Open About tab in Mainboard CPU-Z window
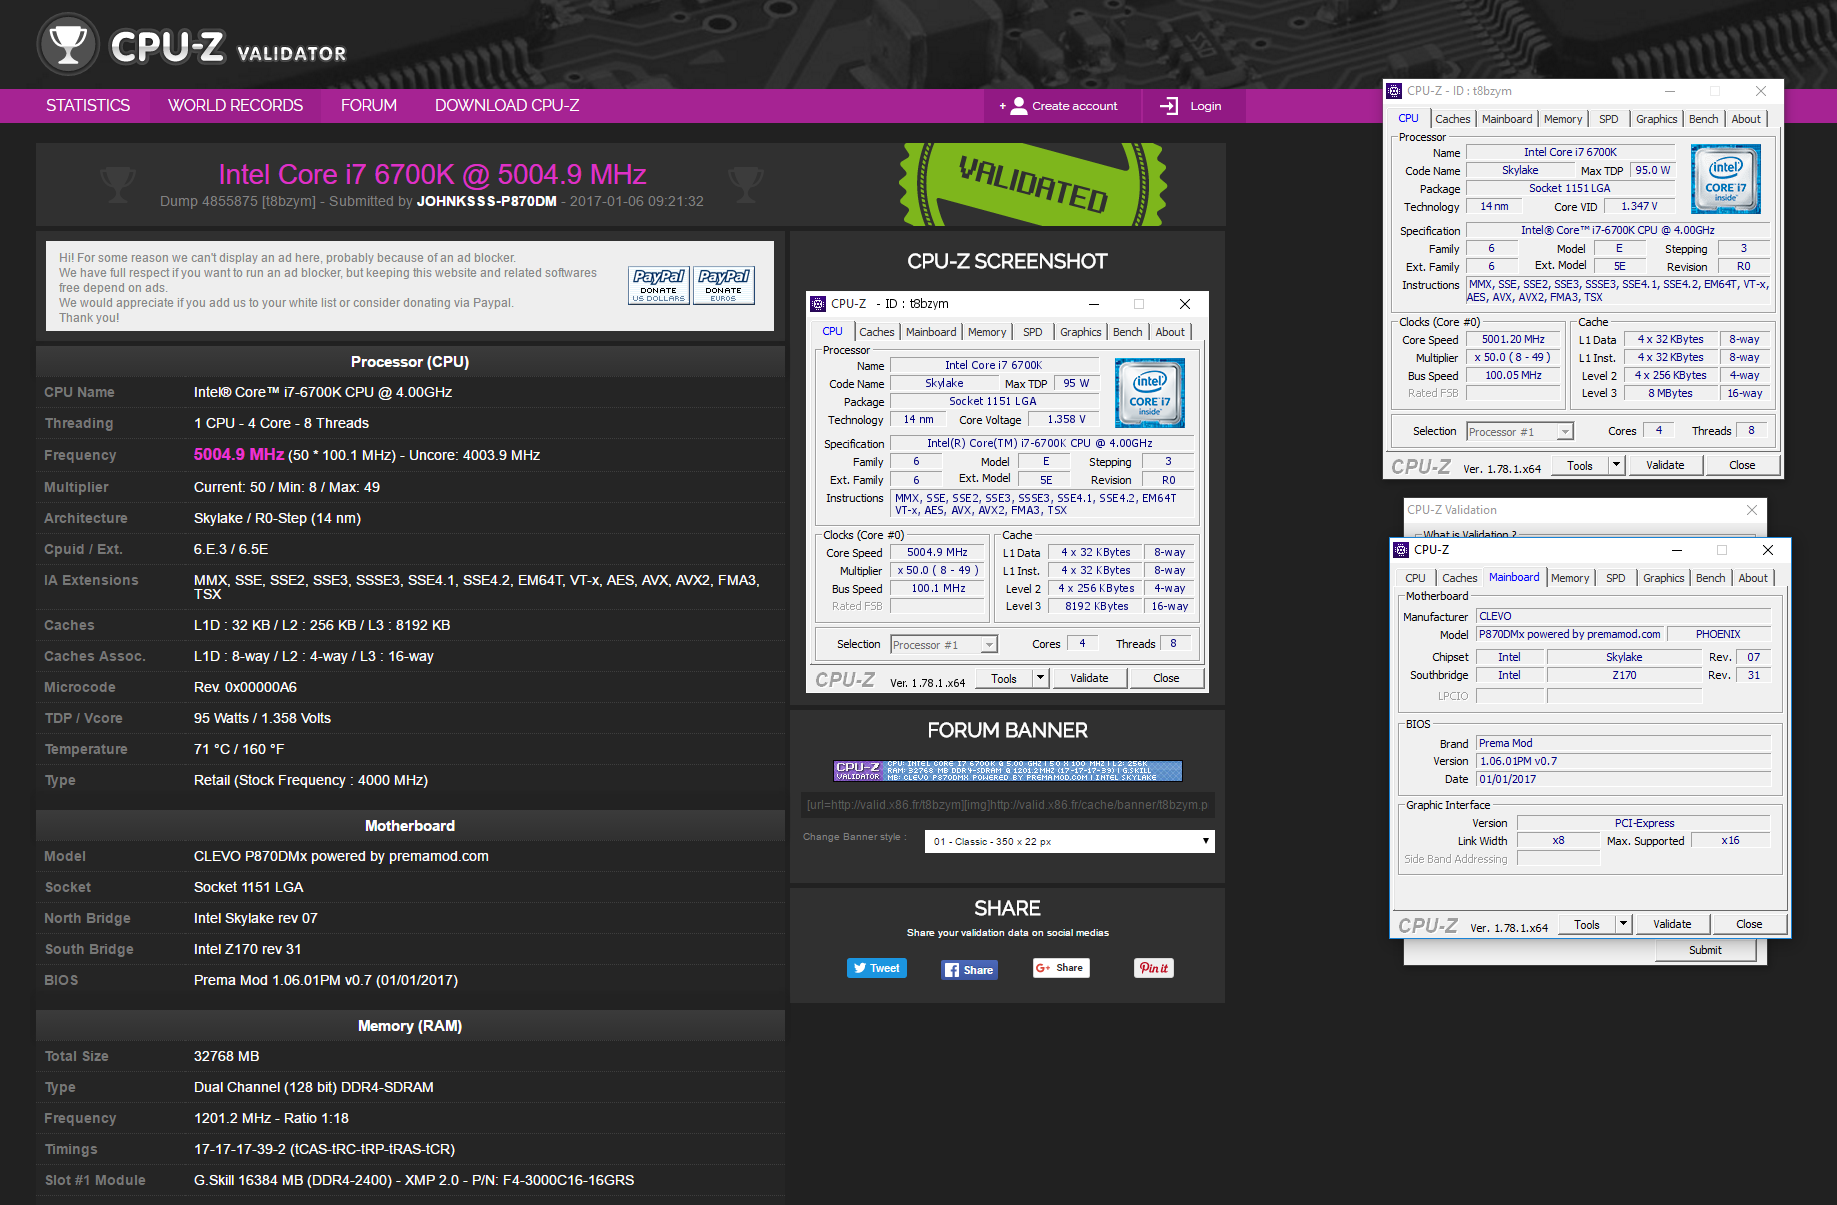This screenshot has width=1837, height=1205. (1752, 578)
